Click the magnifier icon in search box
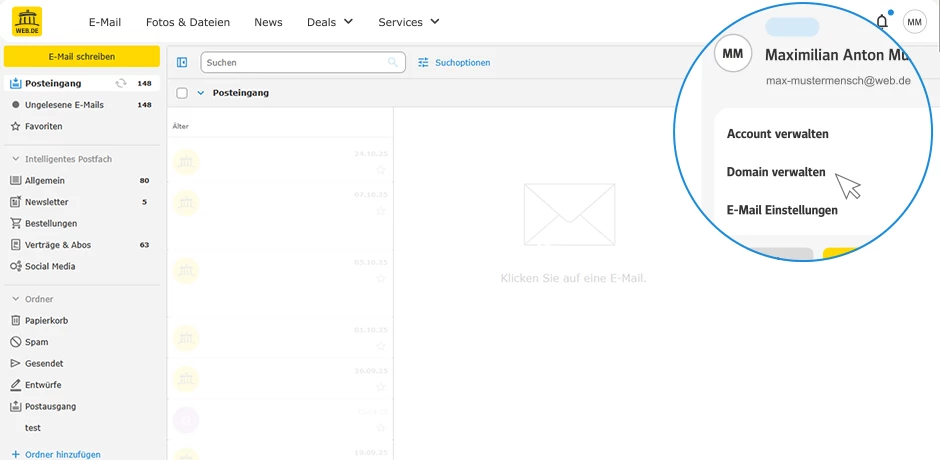 (393, 62)
